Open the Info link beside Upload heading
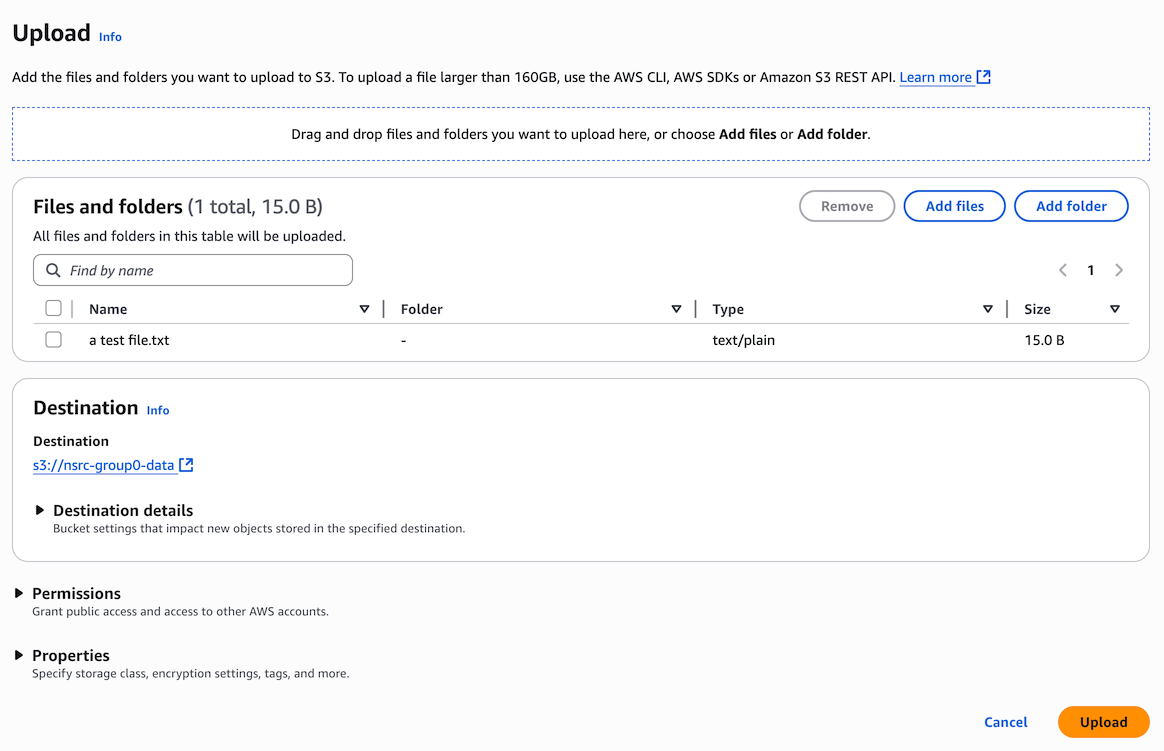 (110, 37)
